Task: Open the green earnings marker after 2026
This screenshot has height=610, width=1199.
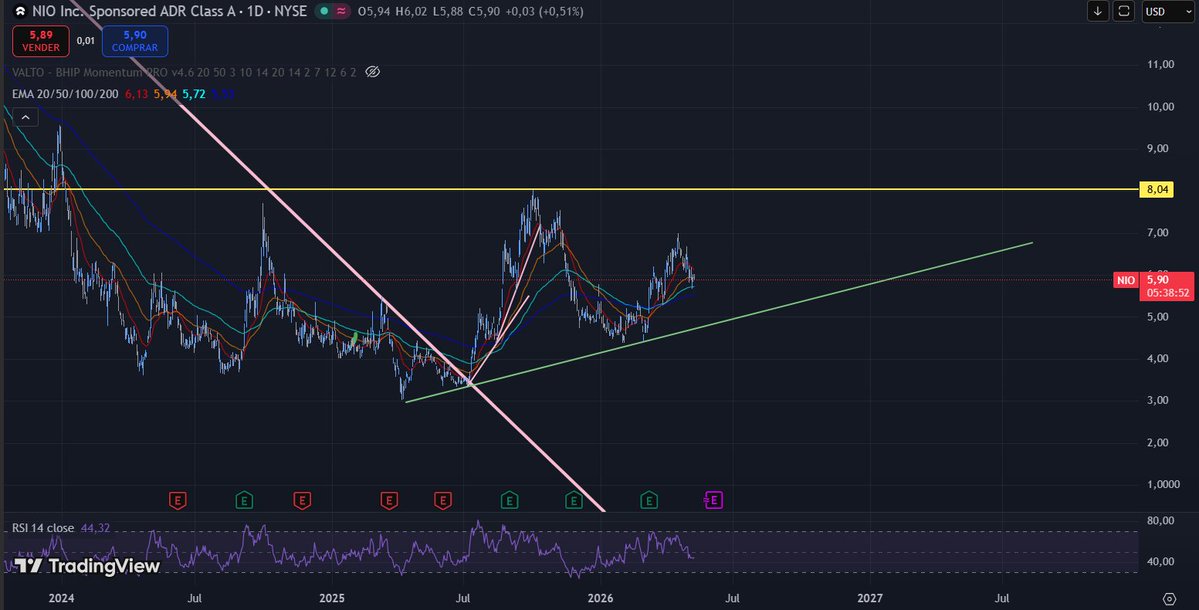Action: (648, 501)
